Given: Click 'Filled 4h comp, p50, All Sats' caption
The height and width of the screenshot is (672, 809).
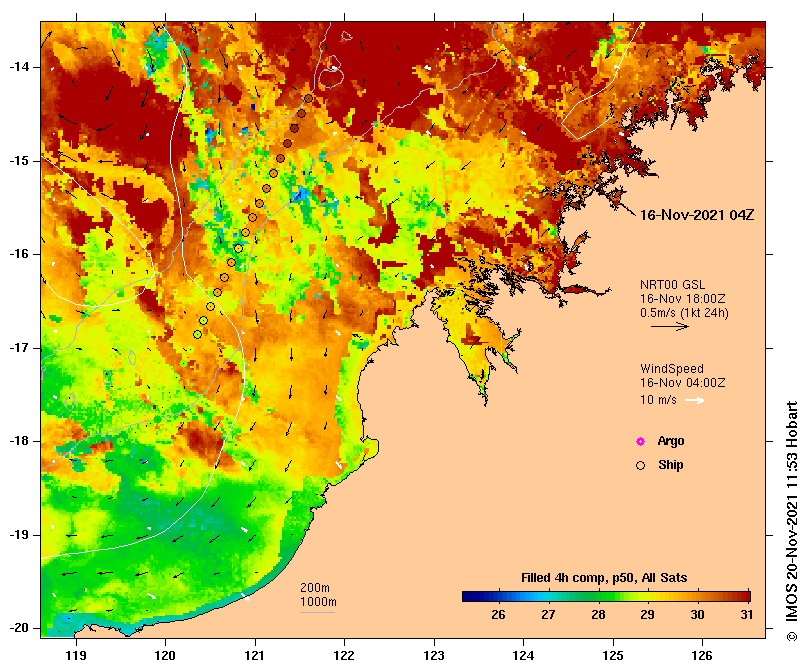Looking at the screenshot, I should [604, 578].
